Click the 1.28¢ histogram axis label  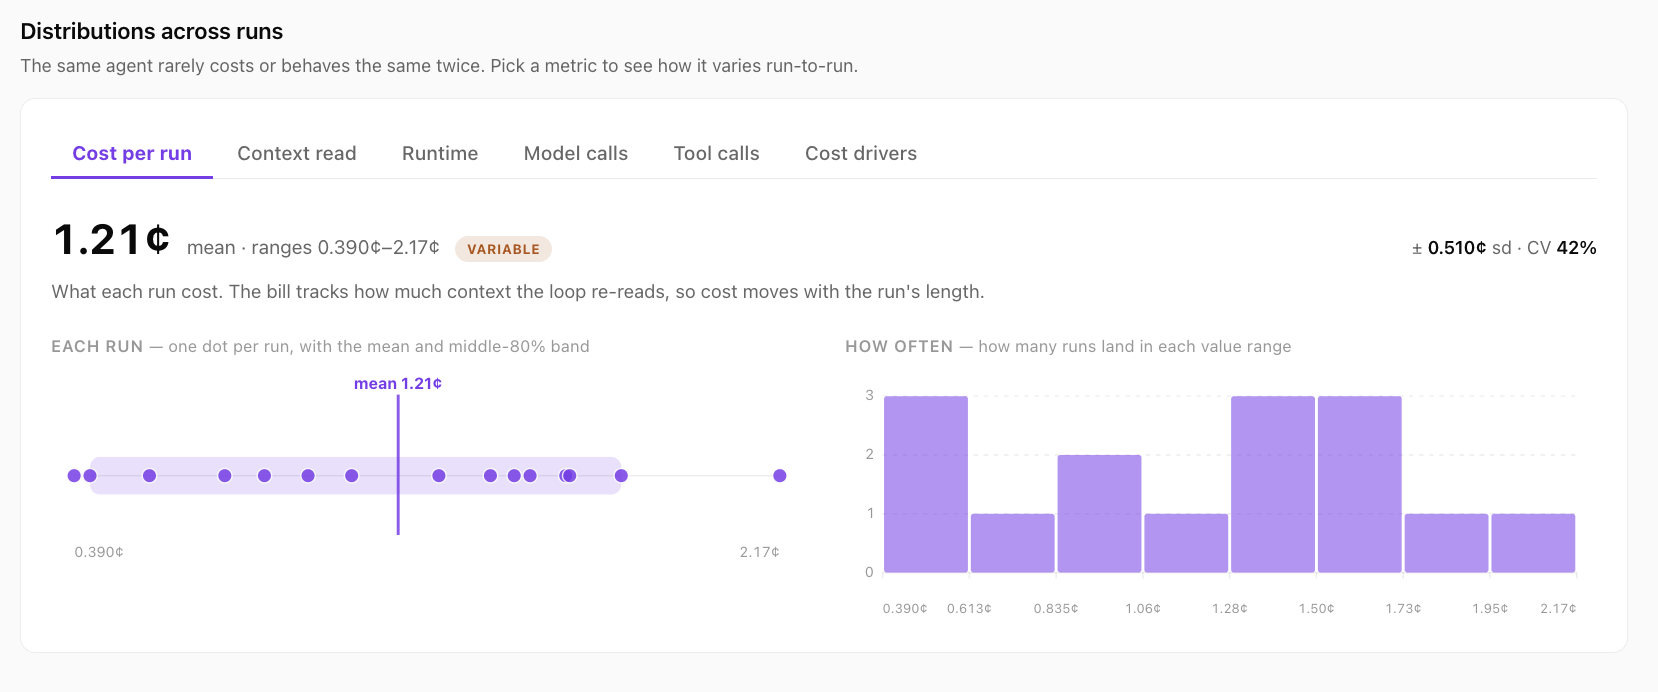(x=1230, y=608)
